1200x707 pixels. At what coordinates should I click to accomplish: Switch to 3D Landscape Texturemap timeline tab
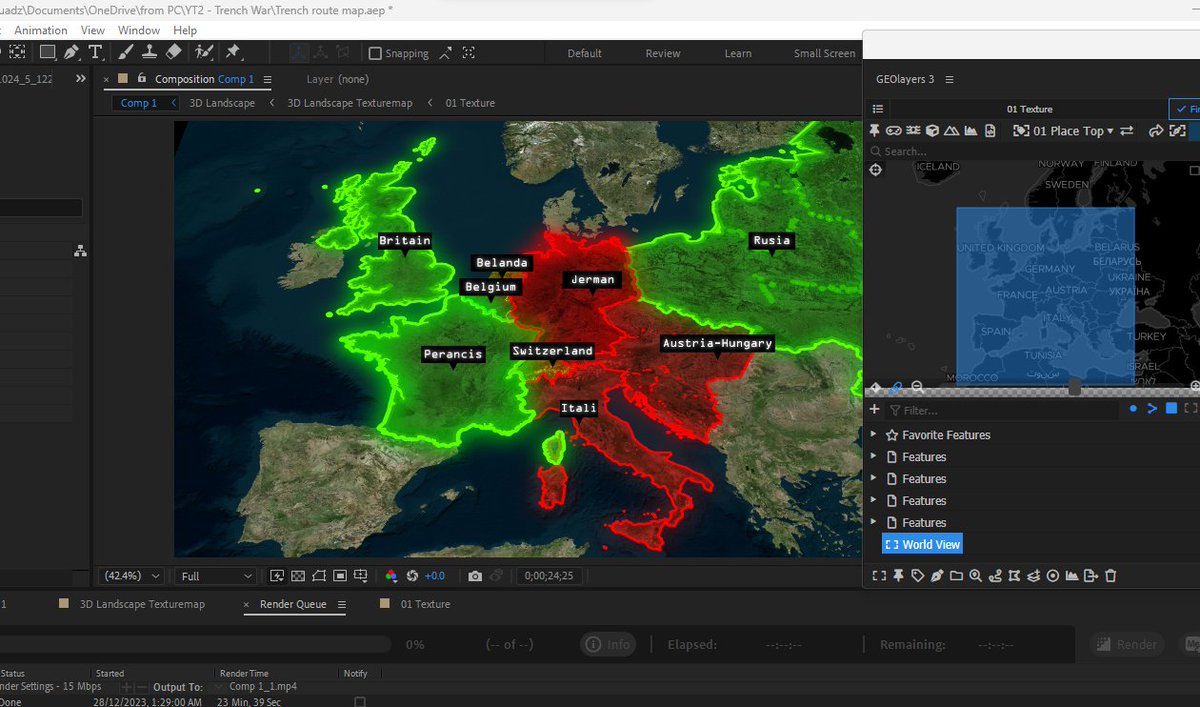(x=142, y=604)
